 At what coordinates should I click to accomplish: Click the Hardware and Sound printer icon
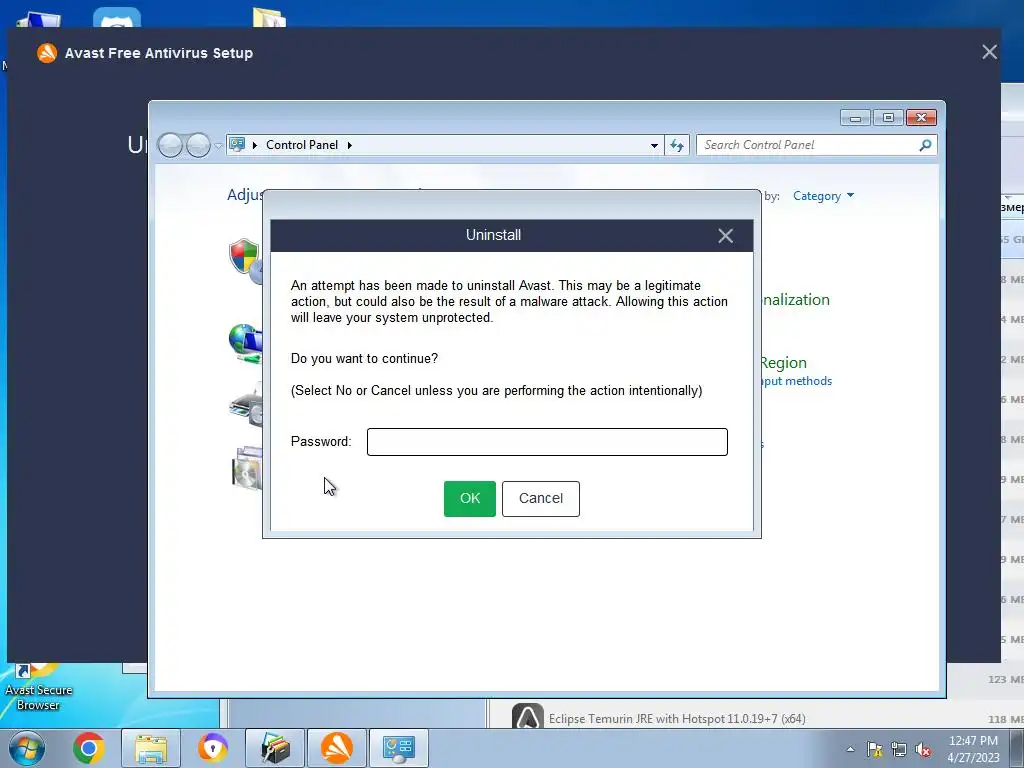tap(246, 406)
